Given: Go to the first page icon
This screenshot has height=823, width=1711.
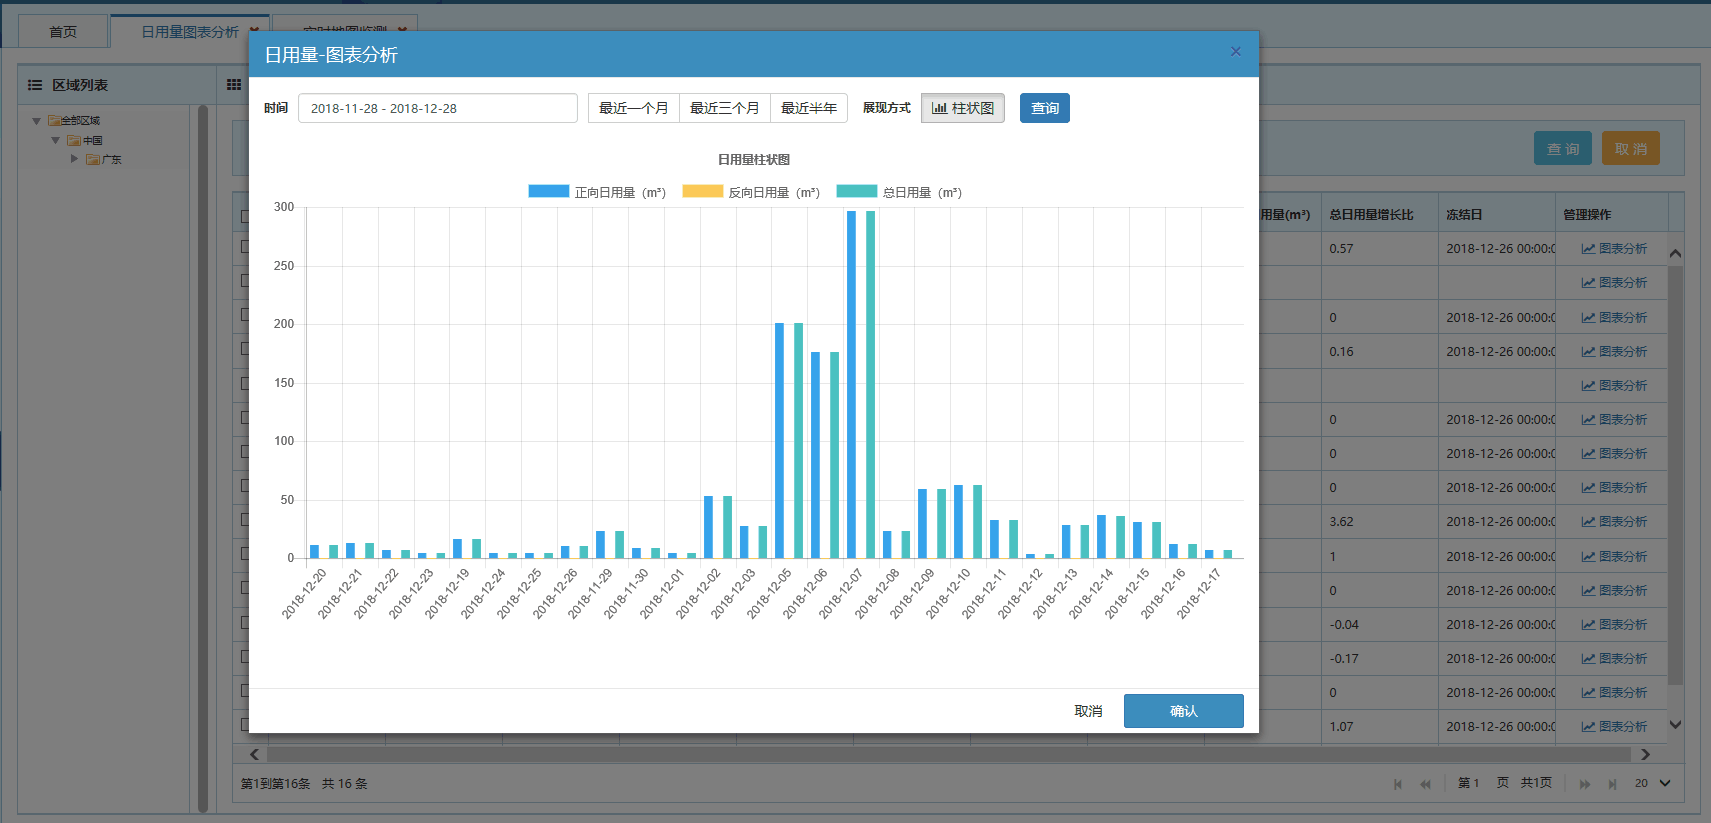Looking at the screenshot, I should pos(1398,784).
